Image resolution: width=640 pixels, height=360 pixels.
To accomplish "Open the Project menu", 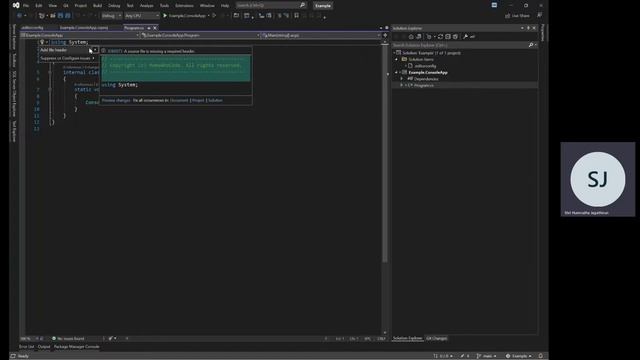I will [x=80, y=6].
